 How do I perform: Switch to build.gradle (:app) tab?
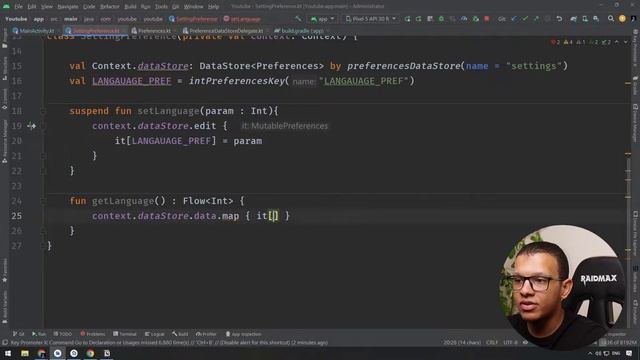(298, 31)
